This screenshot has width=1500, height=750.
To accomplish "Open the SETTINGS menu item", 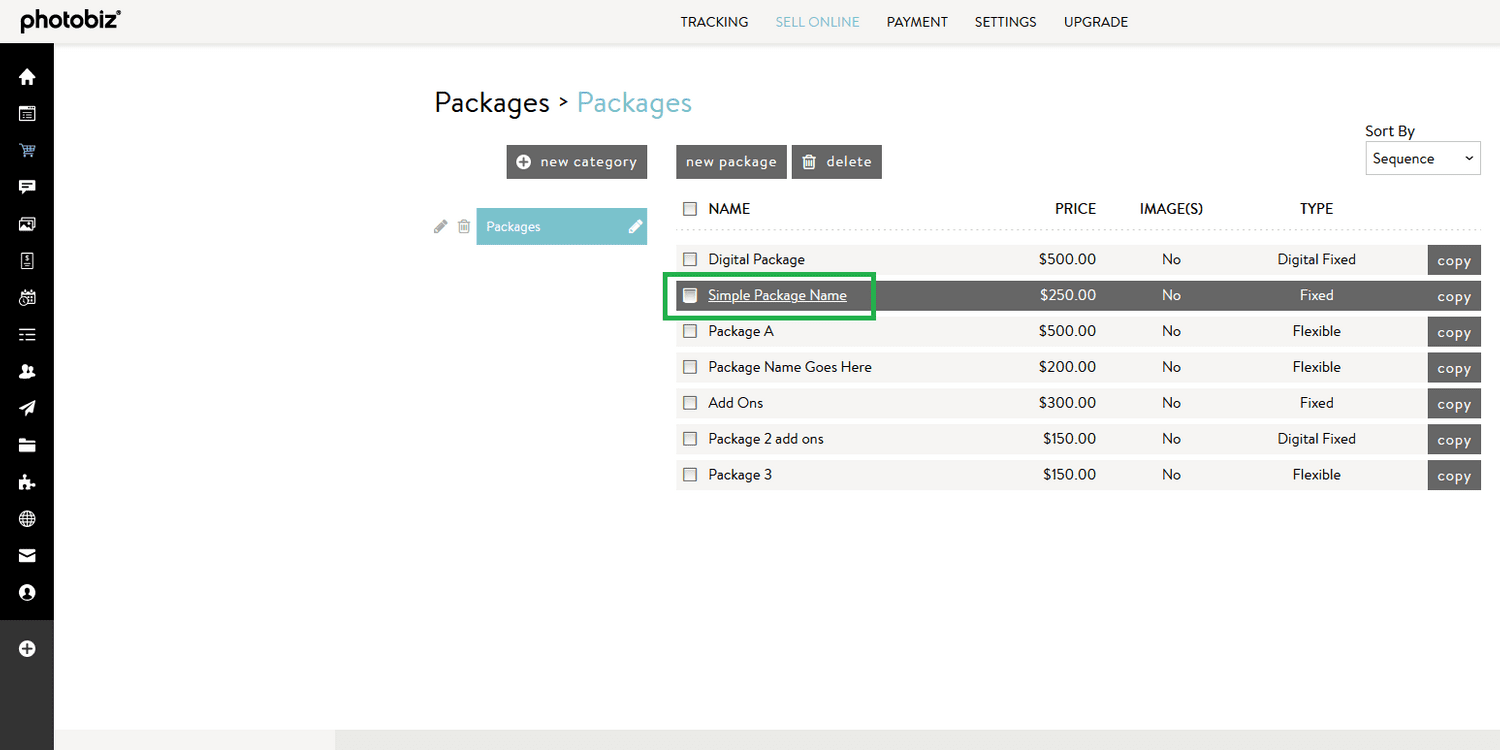I will (1005, 21).
